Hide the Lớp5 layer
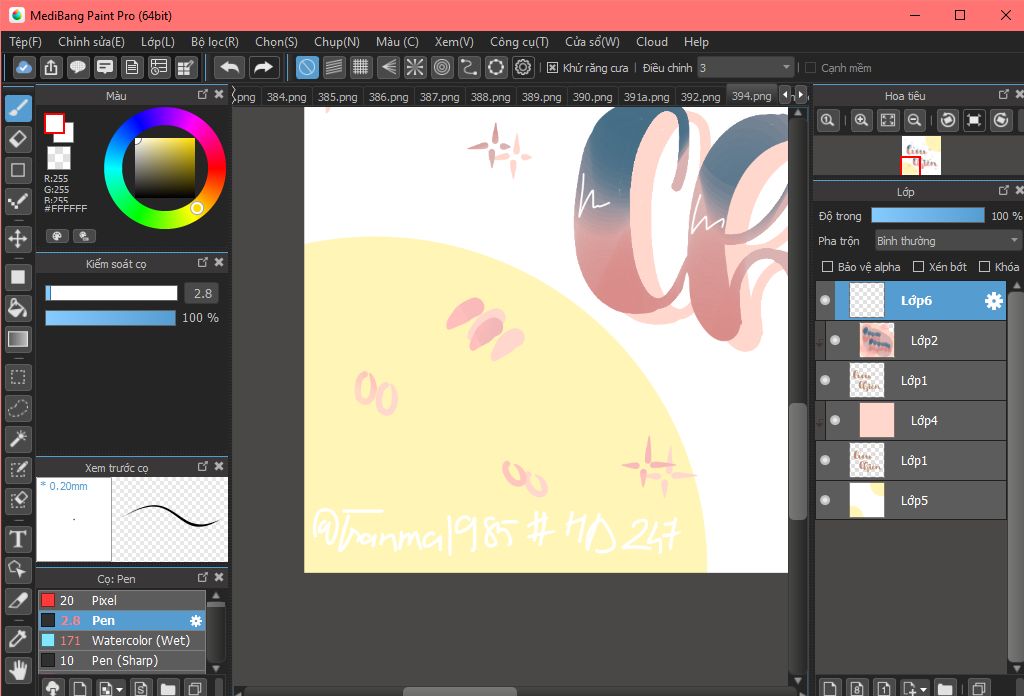 tap(825, 500)
